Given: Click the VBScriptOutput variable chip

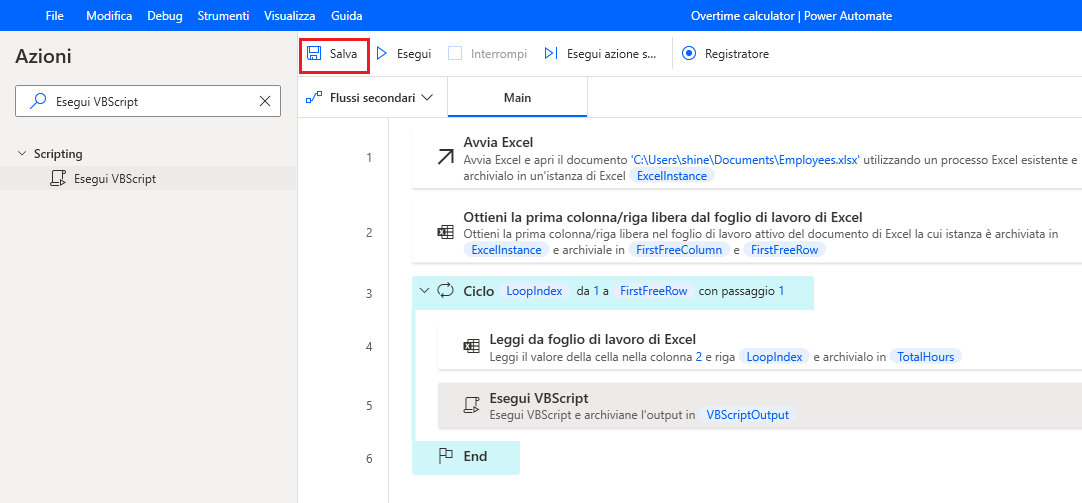Looking at the screenshot, I should coord(747,415).
